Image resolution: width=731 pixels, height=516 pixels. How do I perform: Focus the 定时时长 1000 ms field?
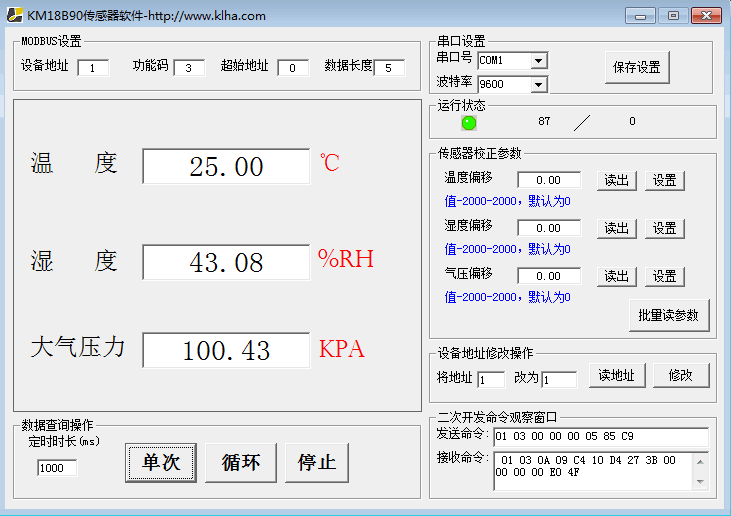[57, 468]
